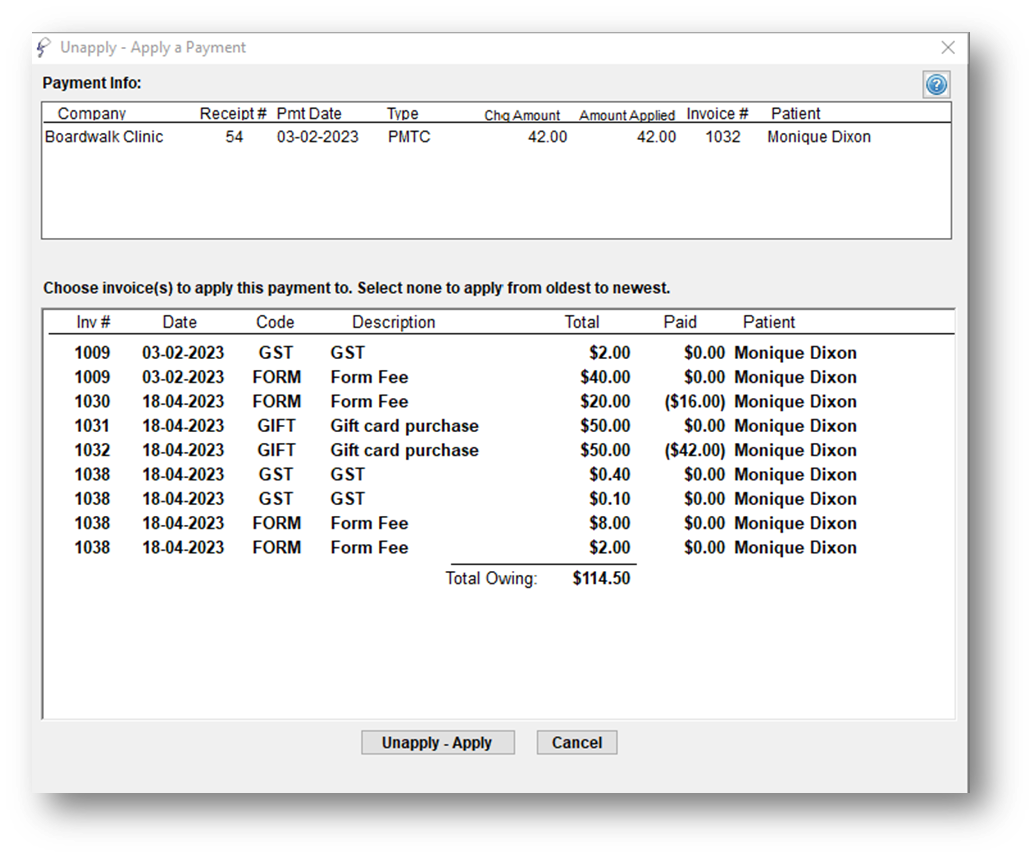Screen dimensions: 1035x858
Task: Select invoice 1009 Form Fee $40.00 row
Action: click(465, 377)
